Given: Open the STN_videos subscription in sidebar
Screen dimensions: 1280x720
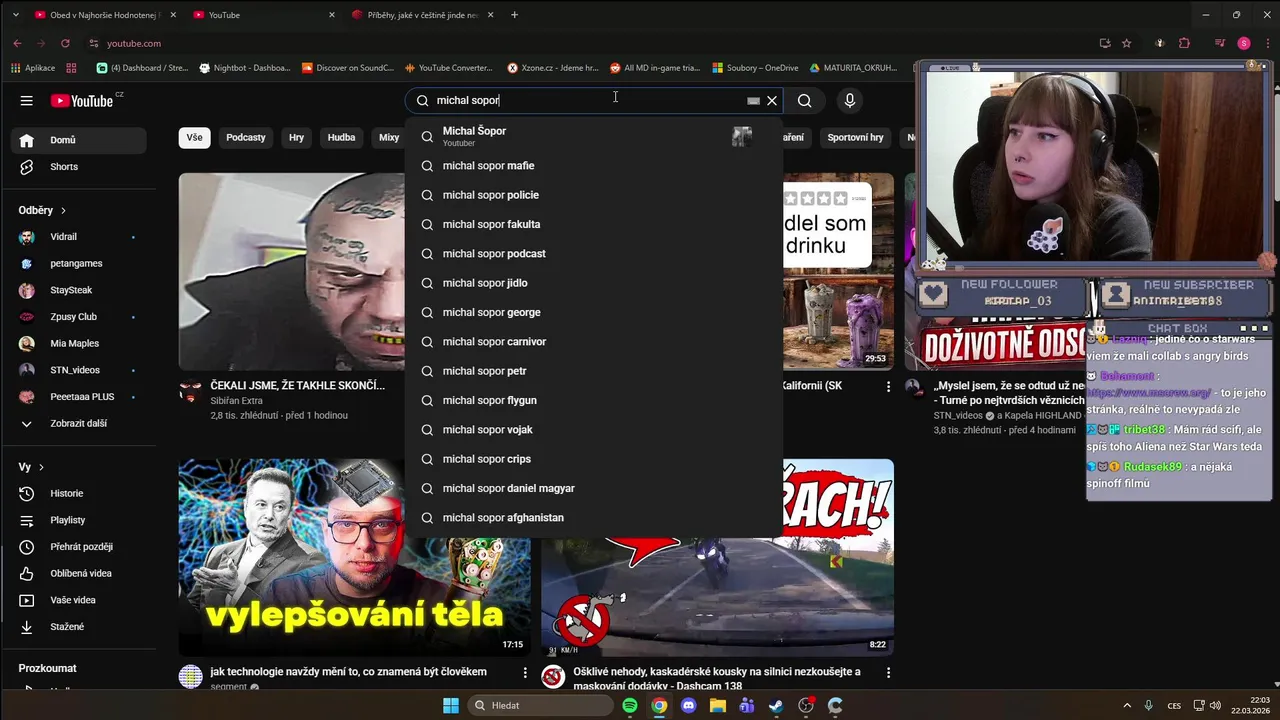Looking at the screenshot, I should coord(78,370).
